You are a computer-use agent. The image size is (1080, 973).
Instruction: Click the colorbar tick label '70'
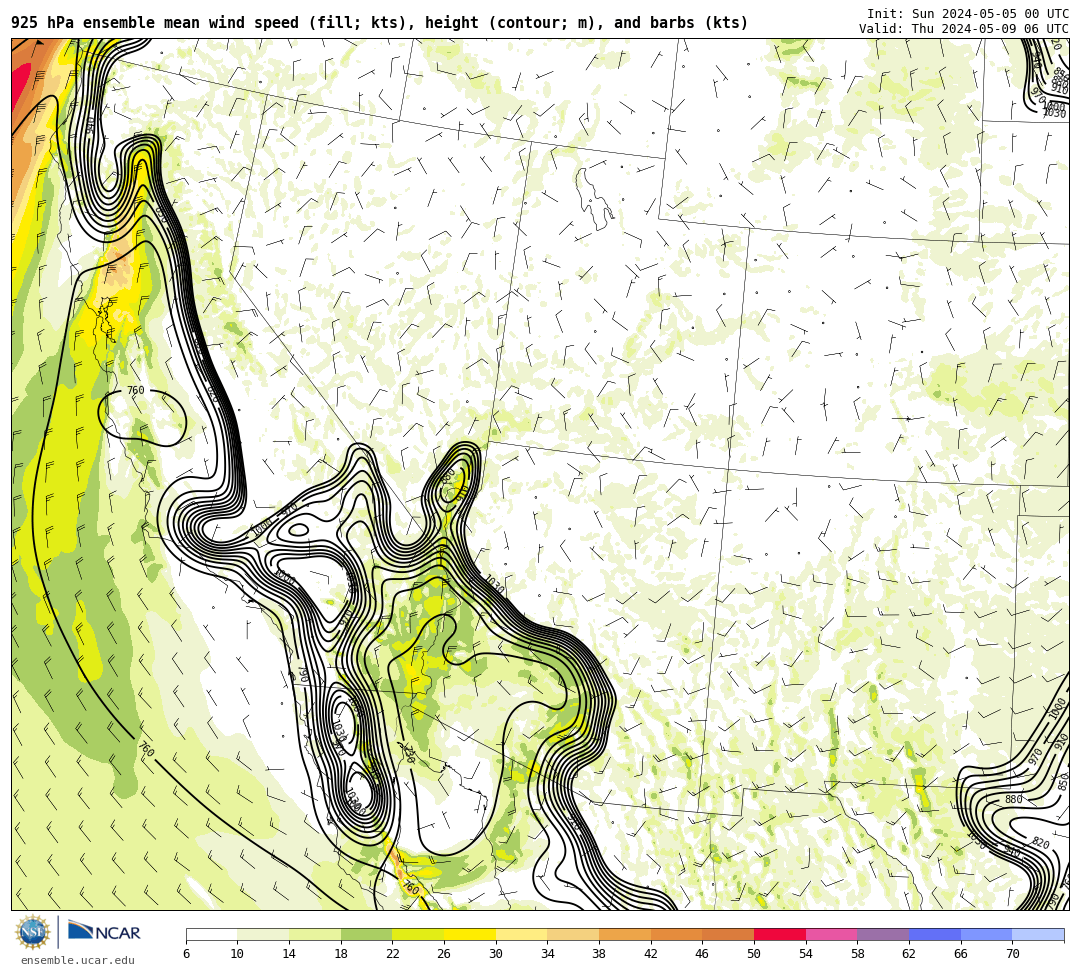click(x=1012, y=954)
